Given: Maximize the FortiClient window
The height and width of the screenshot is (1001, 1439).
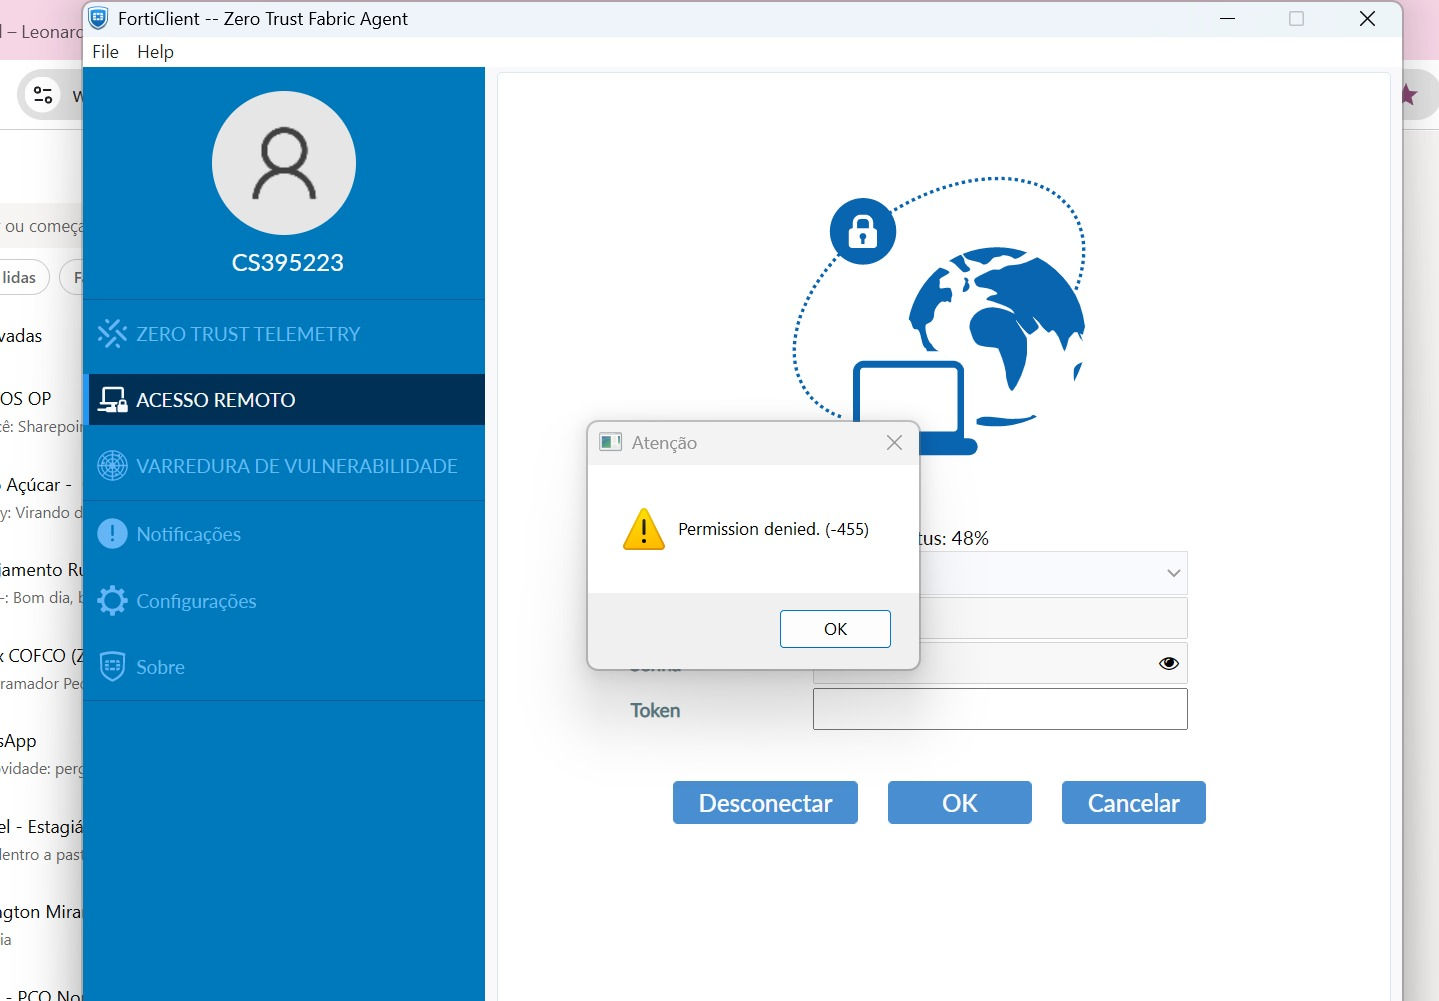Looking at the screenshot, I should pos(1297,18).
